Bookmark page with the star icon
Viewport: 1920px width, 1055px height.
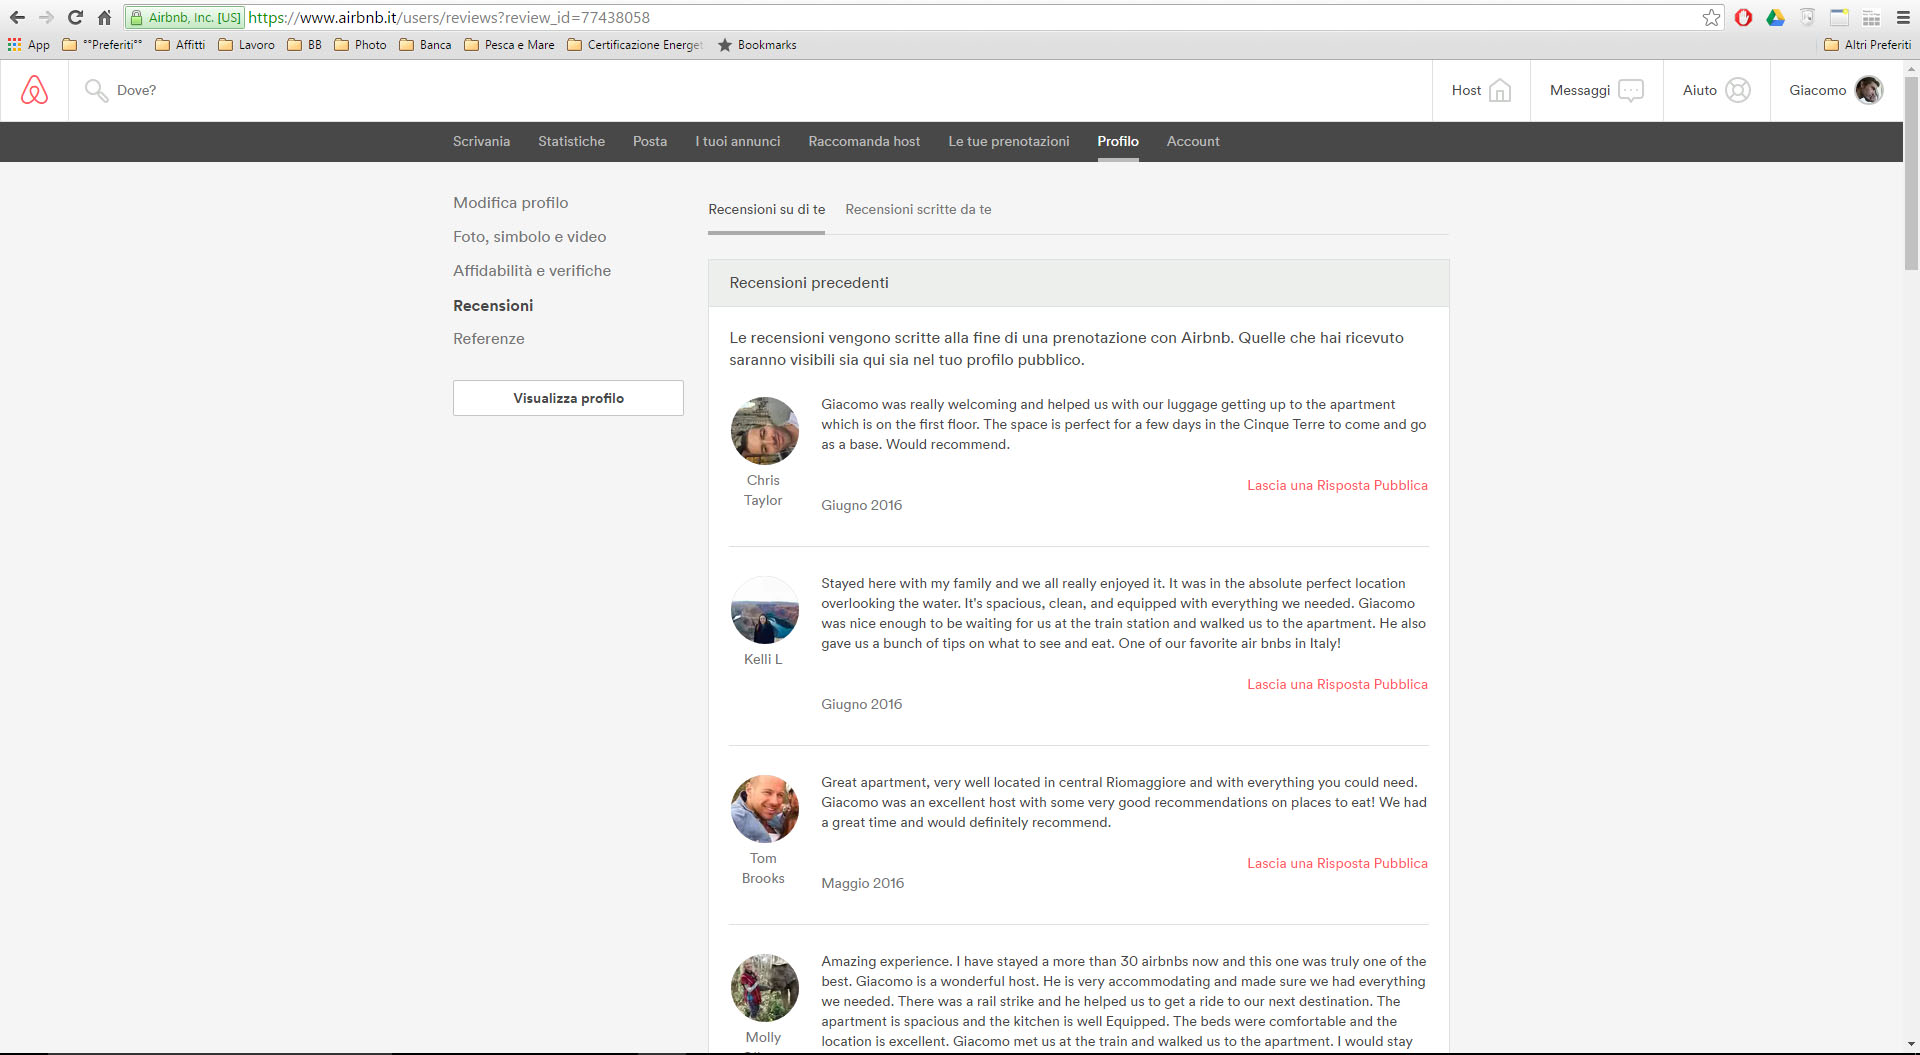(x=1711, y=17)
